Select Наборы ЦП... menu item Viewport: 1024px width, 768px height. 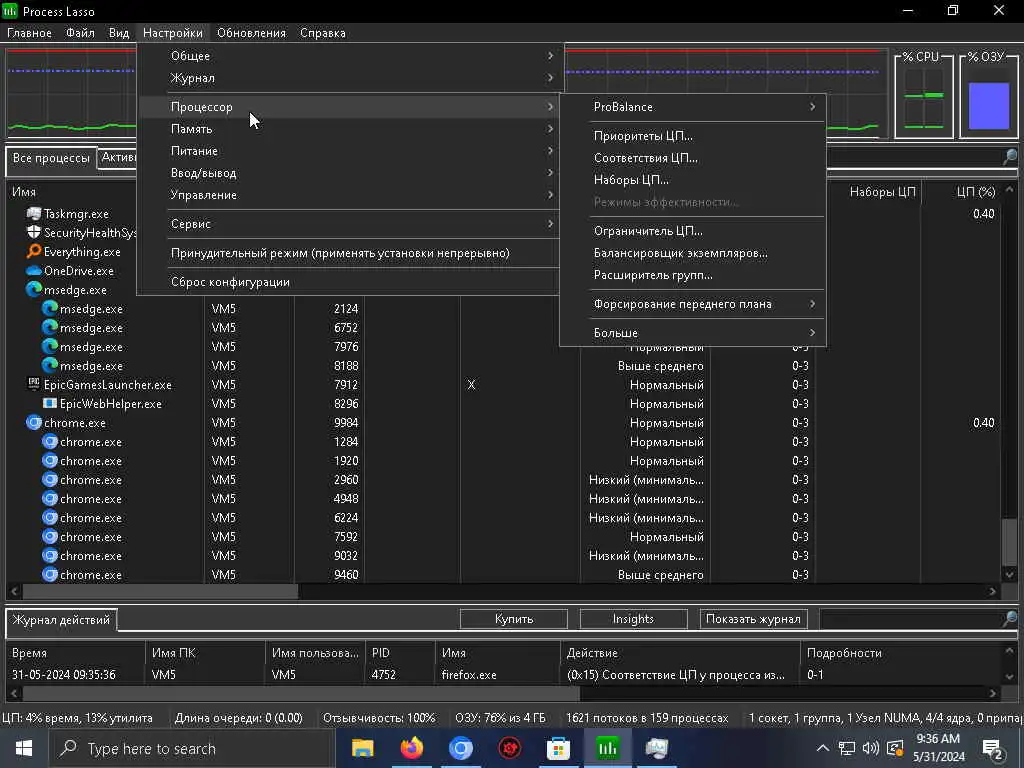tap(693, 180)
